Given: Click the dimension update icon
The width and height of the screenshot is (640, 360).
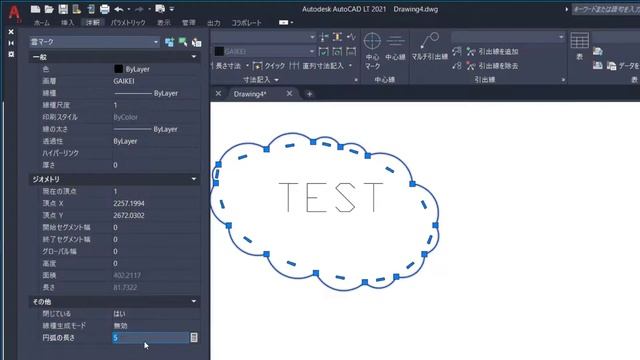Looking at the screenshot, I should (x=338, y=51).
